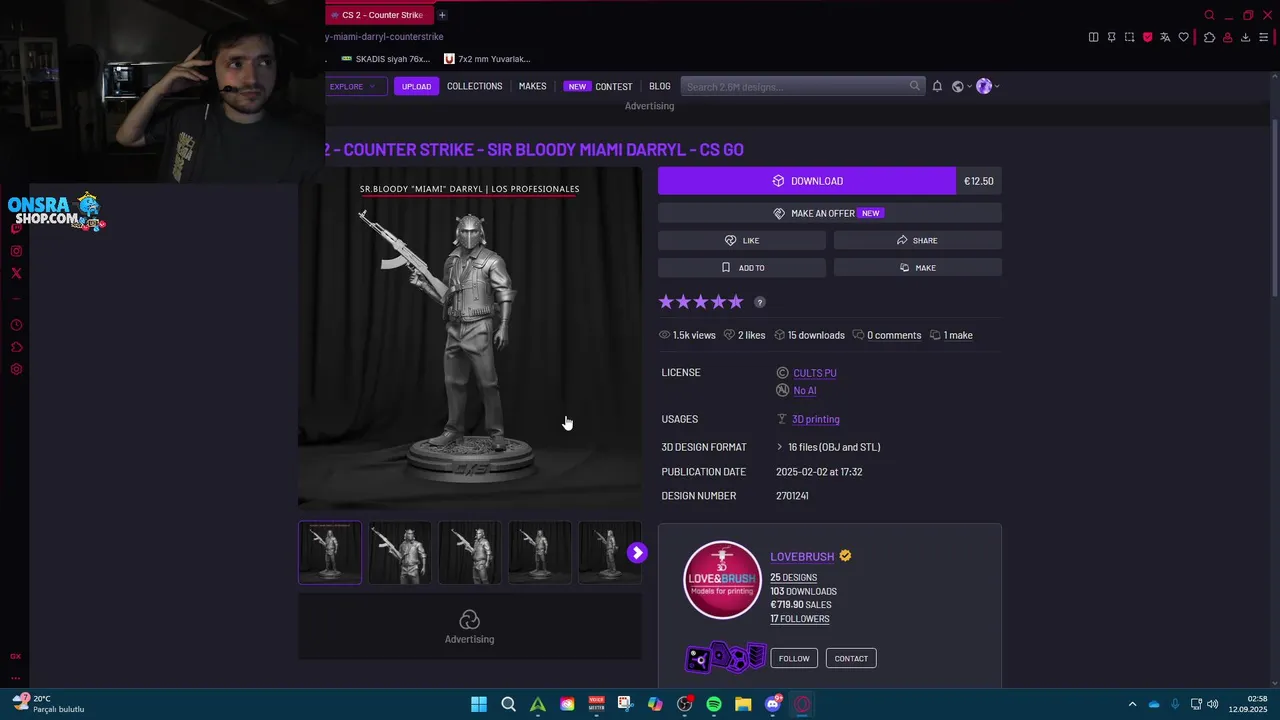Click the pin icon in browser toolbar

[1111, 37]
